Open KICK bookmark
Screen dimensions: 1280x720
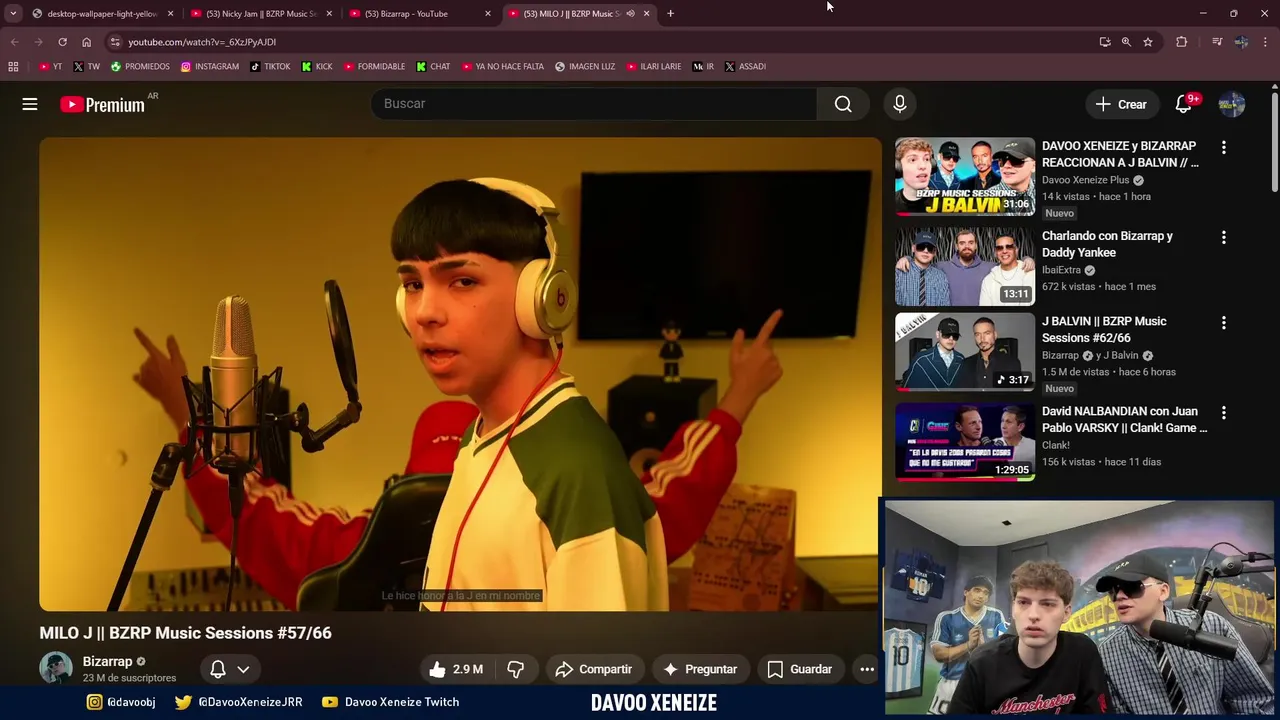pyautogui.click(x=317, y=67)
